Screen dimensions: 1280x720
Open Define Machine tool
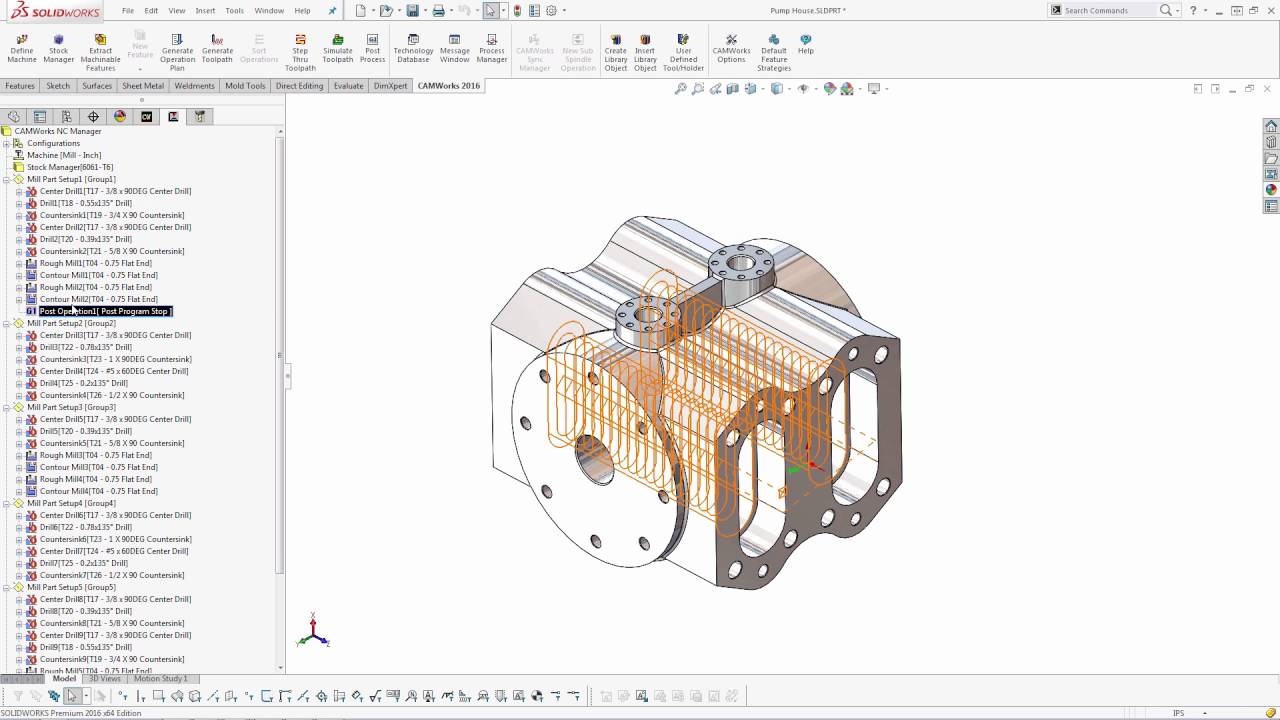click(21, 50)
